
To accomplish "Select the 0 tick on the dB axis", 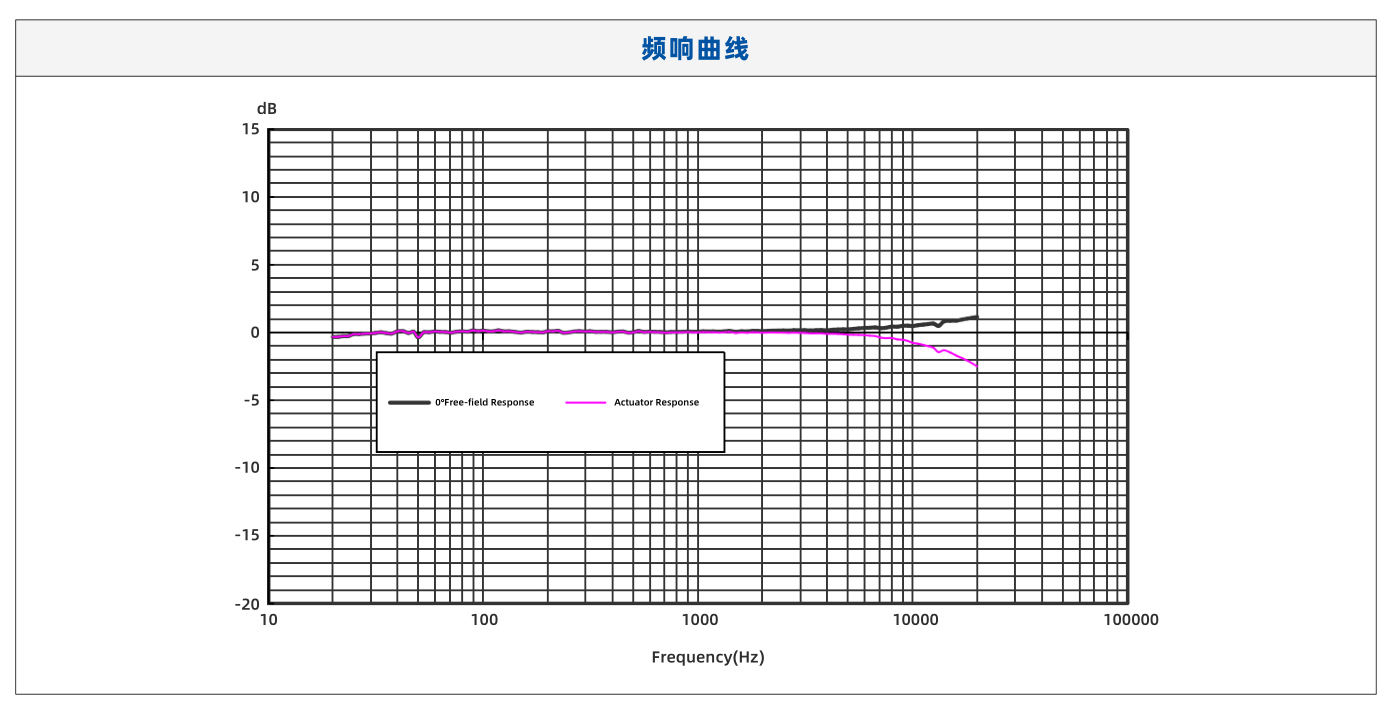I will pos(254,333).
